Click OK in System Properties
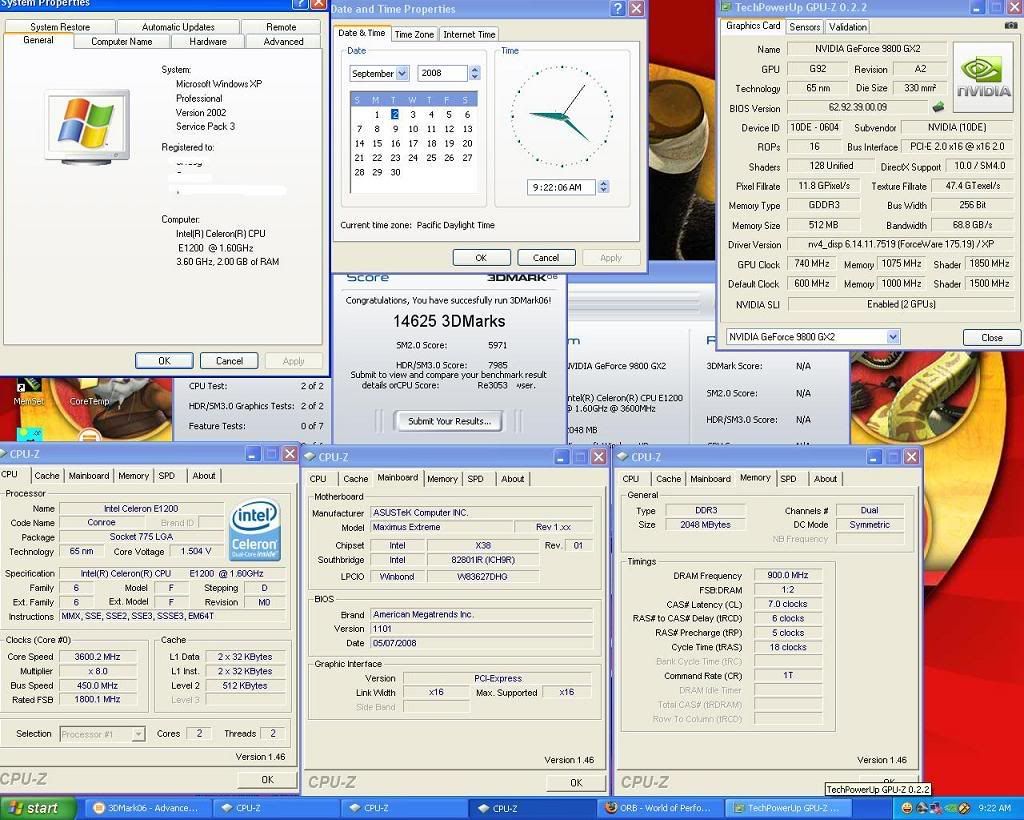 click(165, 361)
